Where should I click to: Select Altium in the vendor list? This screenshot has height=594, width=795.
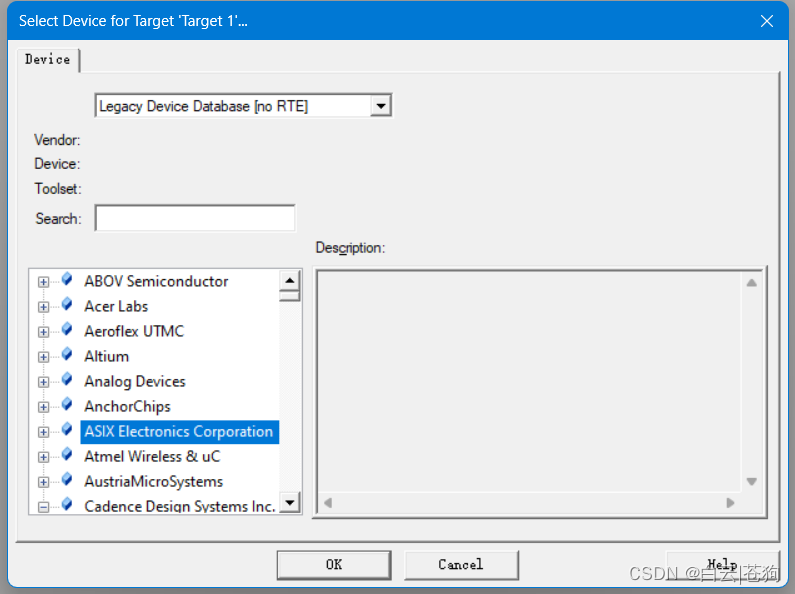point(106,356)
